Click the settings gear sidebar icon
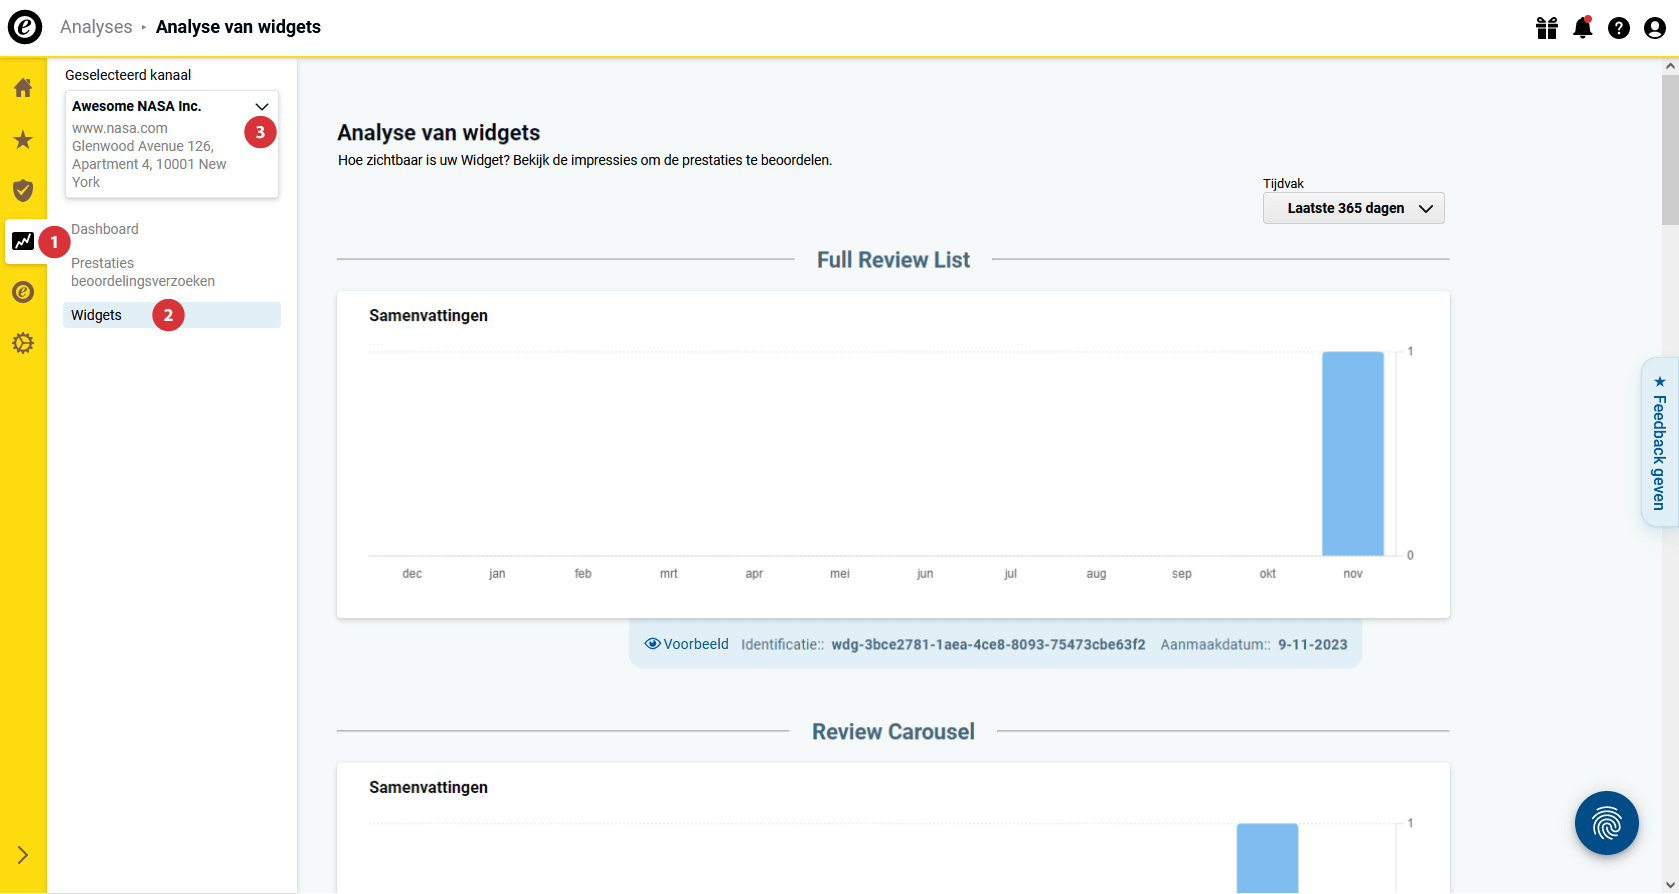This screenshot has width=1679, height=894. click(x=23, y=343)
